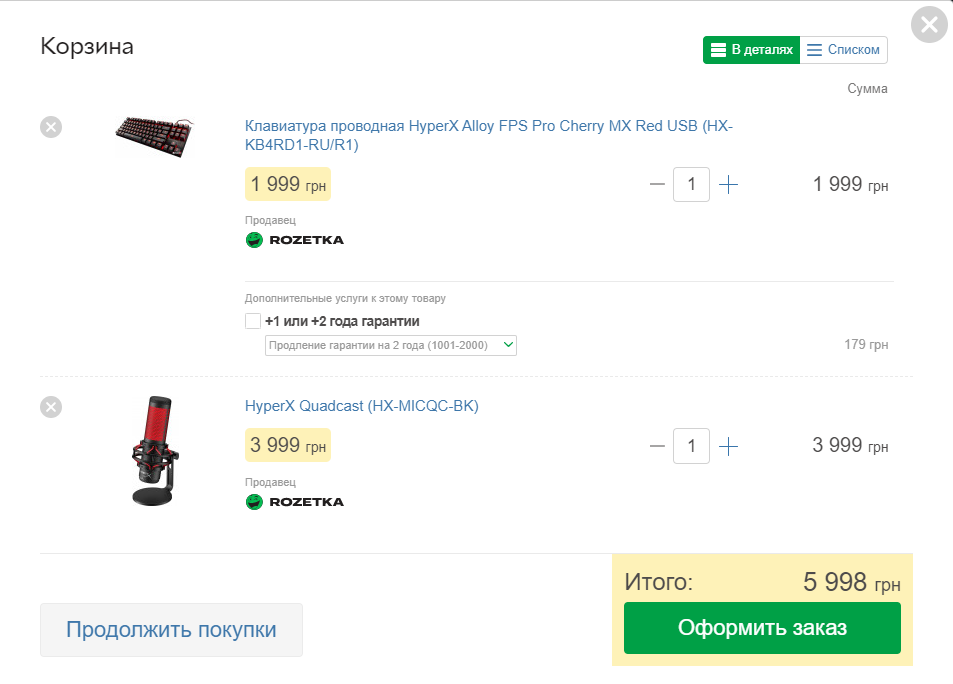Click the "Продолжить покупки" button
This screenshot has height=684, width=953.
click(x=171, y=630)
